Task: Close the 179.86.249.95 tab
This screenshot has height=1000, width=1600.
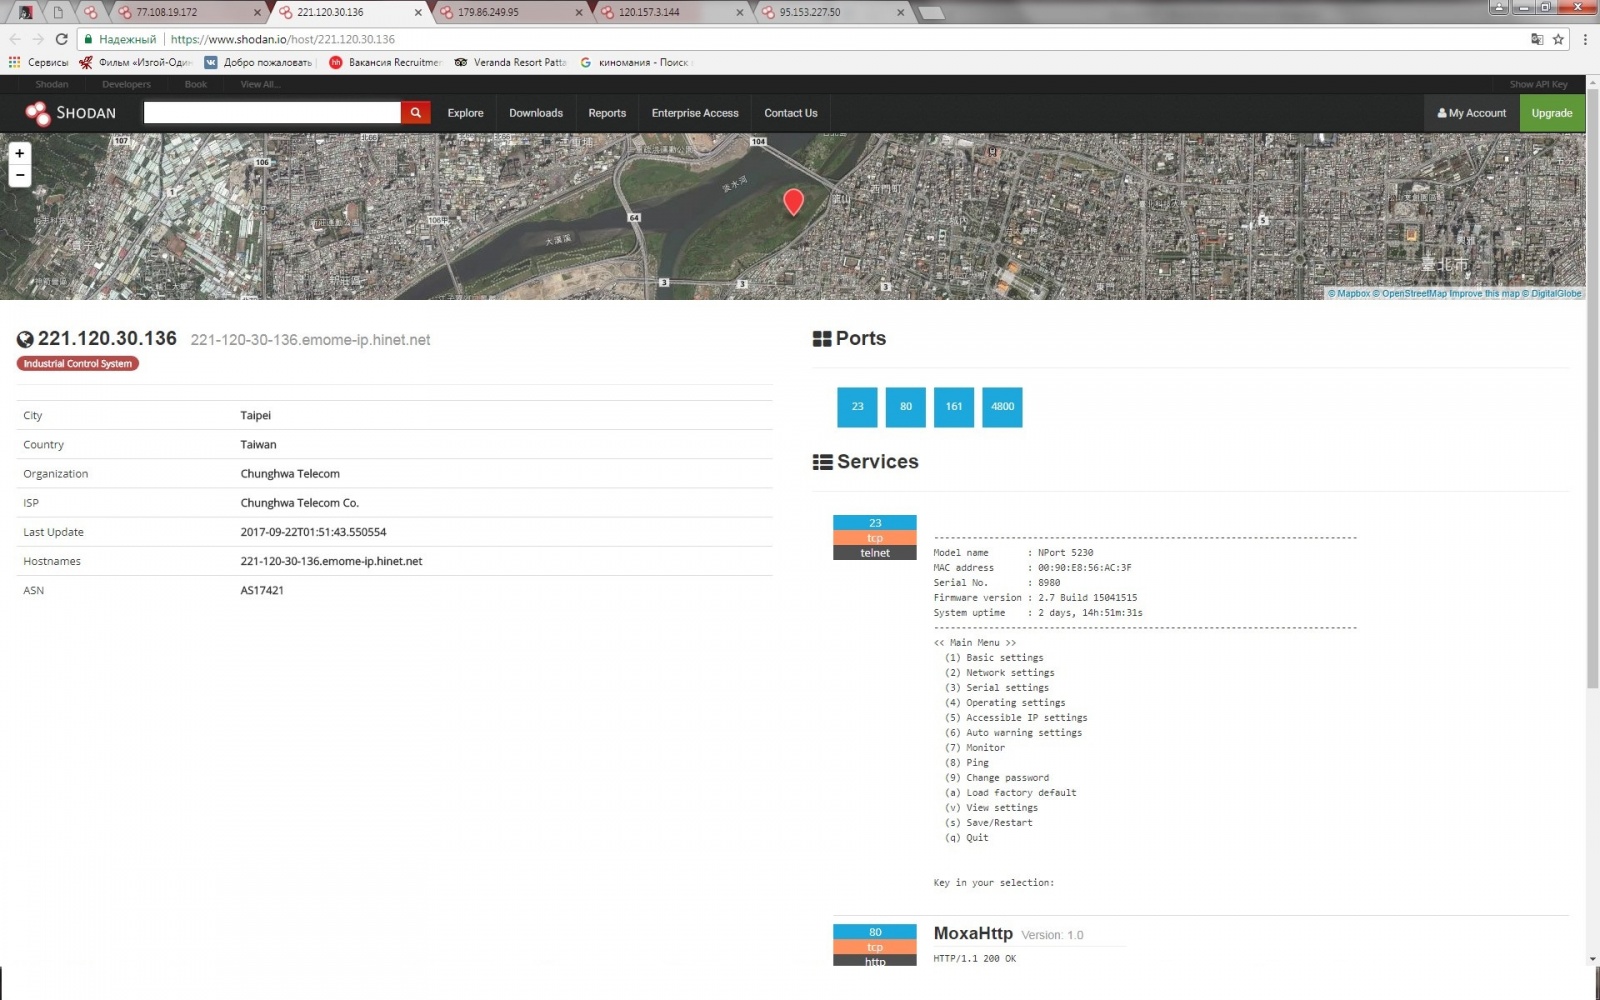Action: pyautogui.click(x=579, y=13)
